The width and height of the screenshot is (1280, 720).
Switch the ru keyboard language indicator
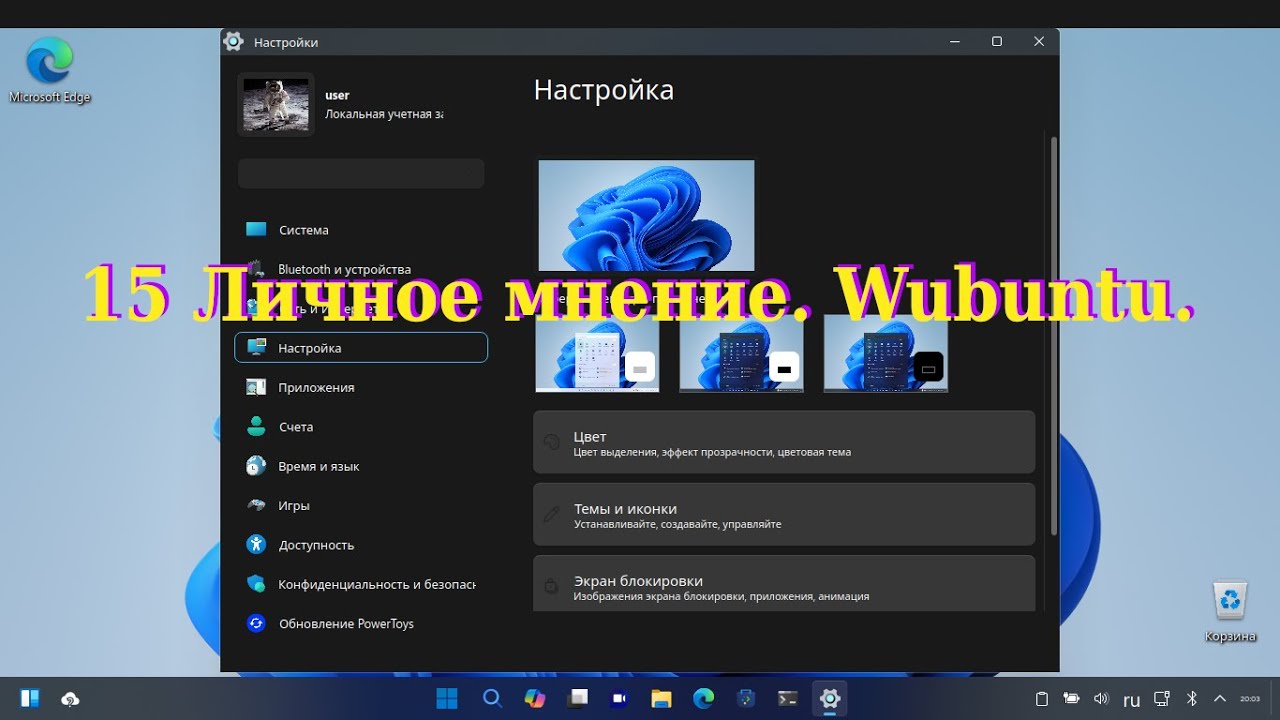tap(1131, 700)
